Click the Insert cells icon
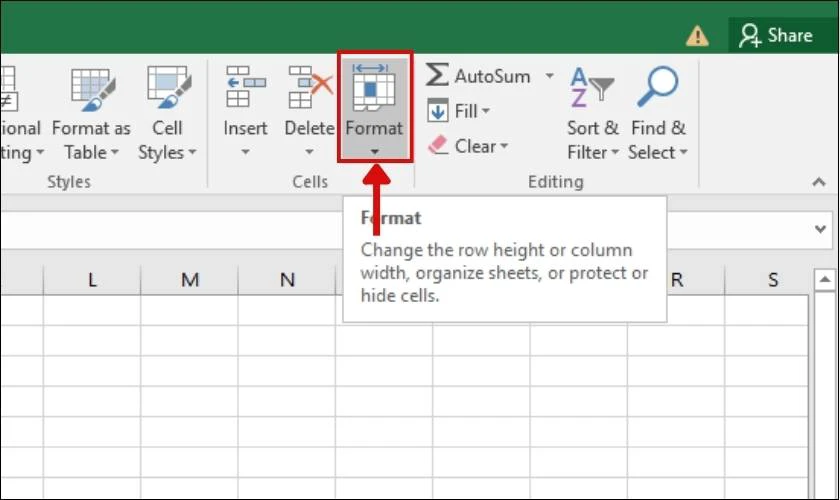840x500 pixels. pos(245,86)
